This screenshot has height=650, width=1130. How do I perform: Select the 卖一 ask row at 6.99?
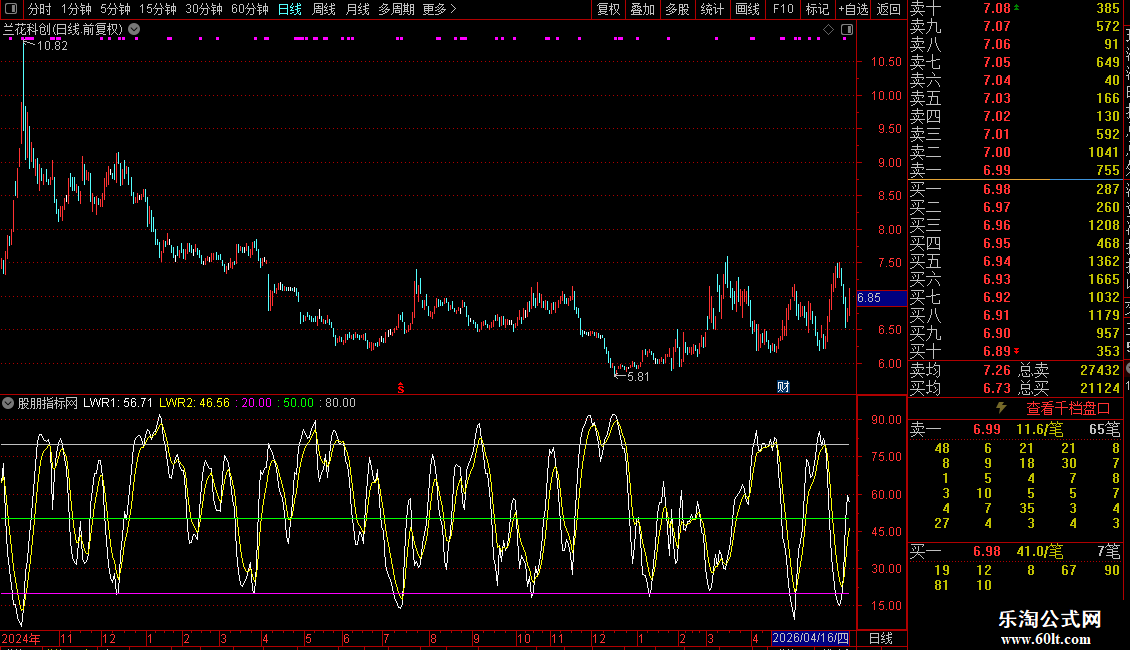click(1015, 170)
